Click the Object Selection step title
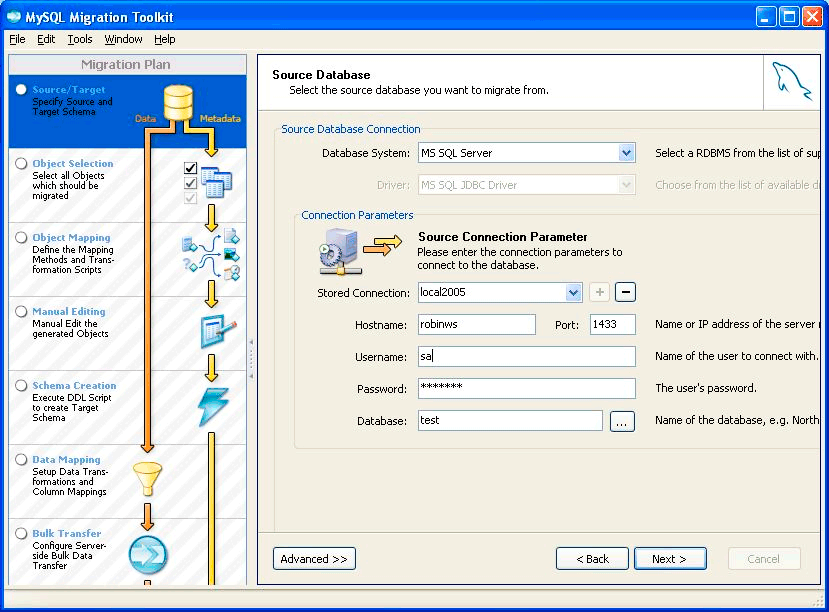This screenshot has height=612, width=829. 73,163
